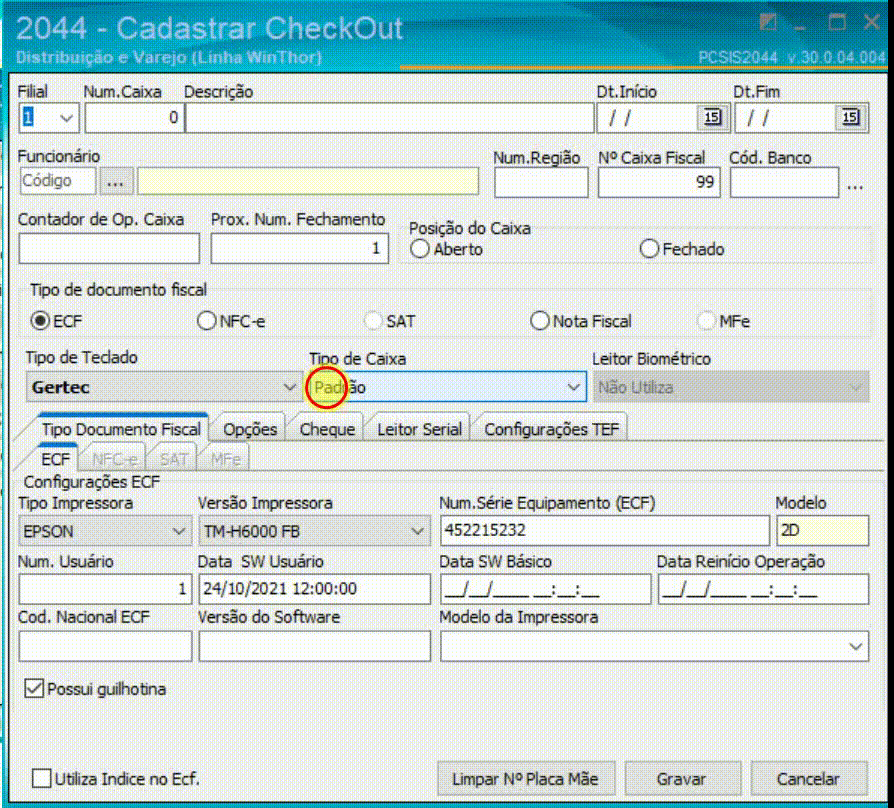The width and height of the screenshot is (894, 808).
Task: Click the Contador de Op. Caixa field
Action: coord(109,248)
